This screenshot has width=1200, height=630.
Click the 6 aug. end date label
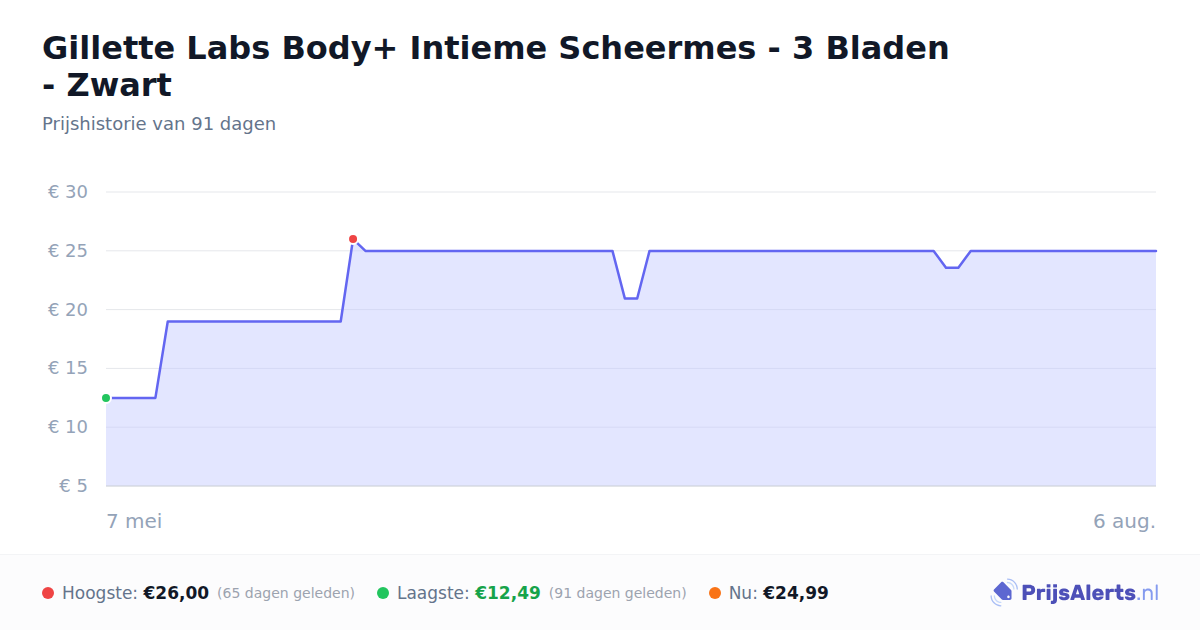(x=1124, y=521)
